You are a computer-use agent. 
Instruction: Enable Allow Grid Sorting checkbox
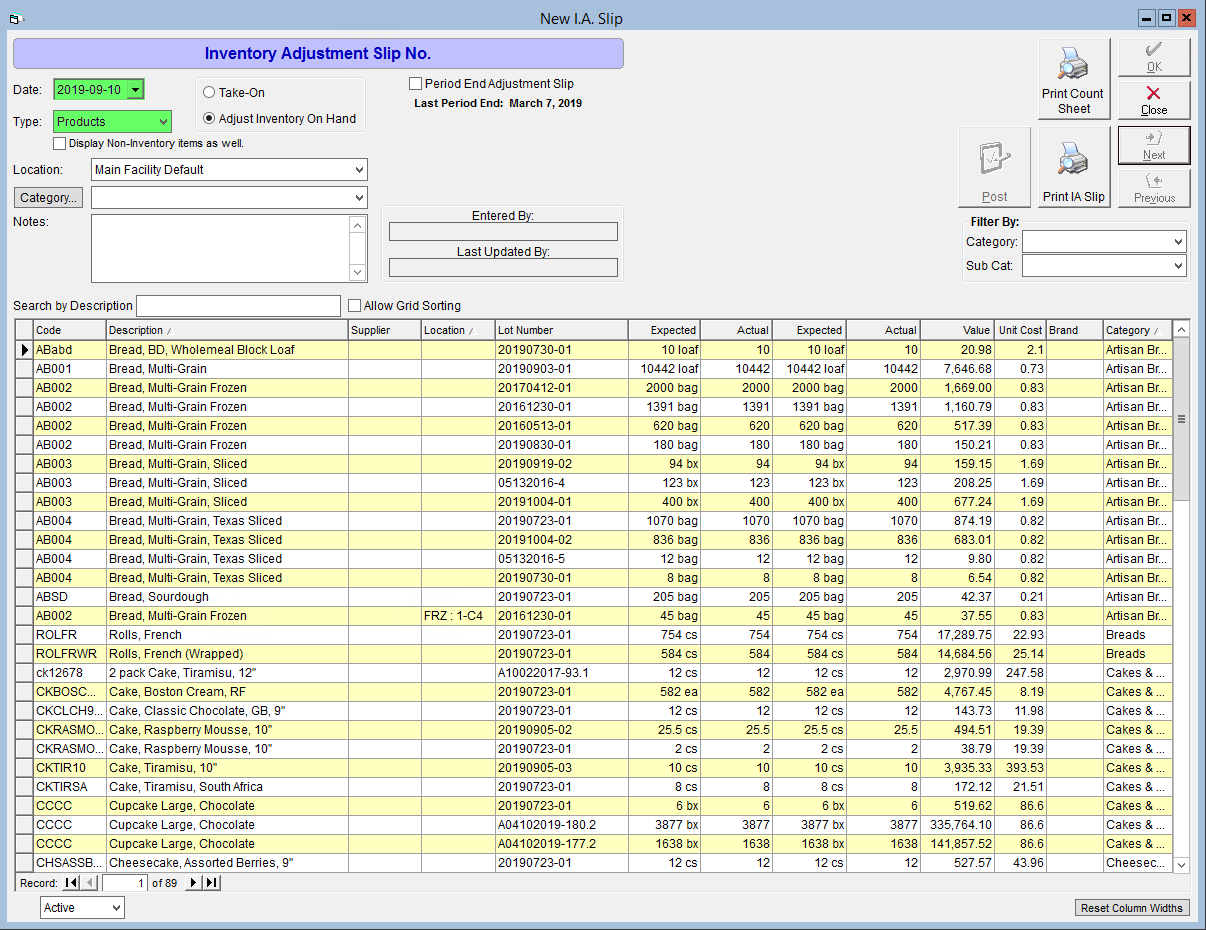click(354, 305)
